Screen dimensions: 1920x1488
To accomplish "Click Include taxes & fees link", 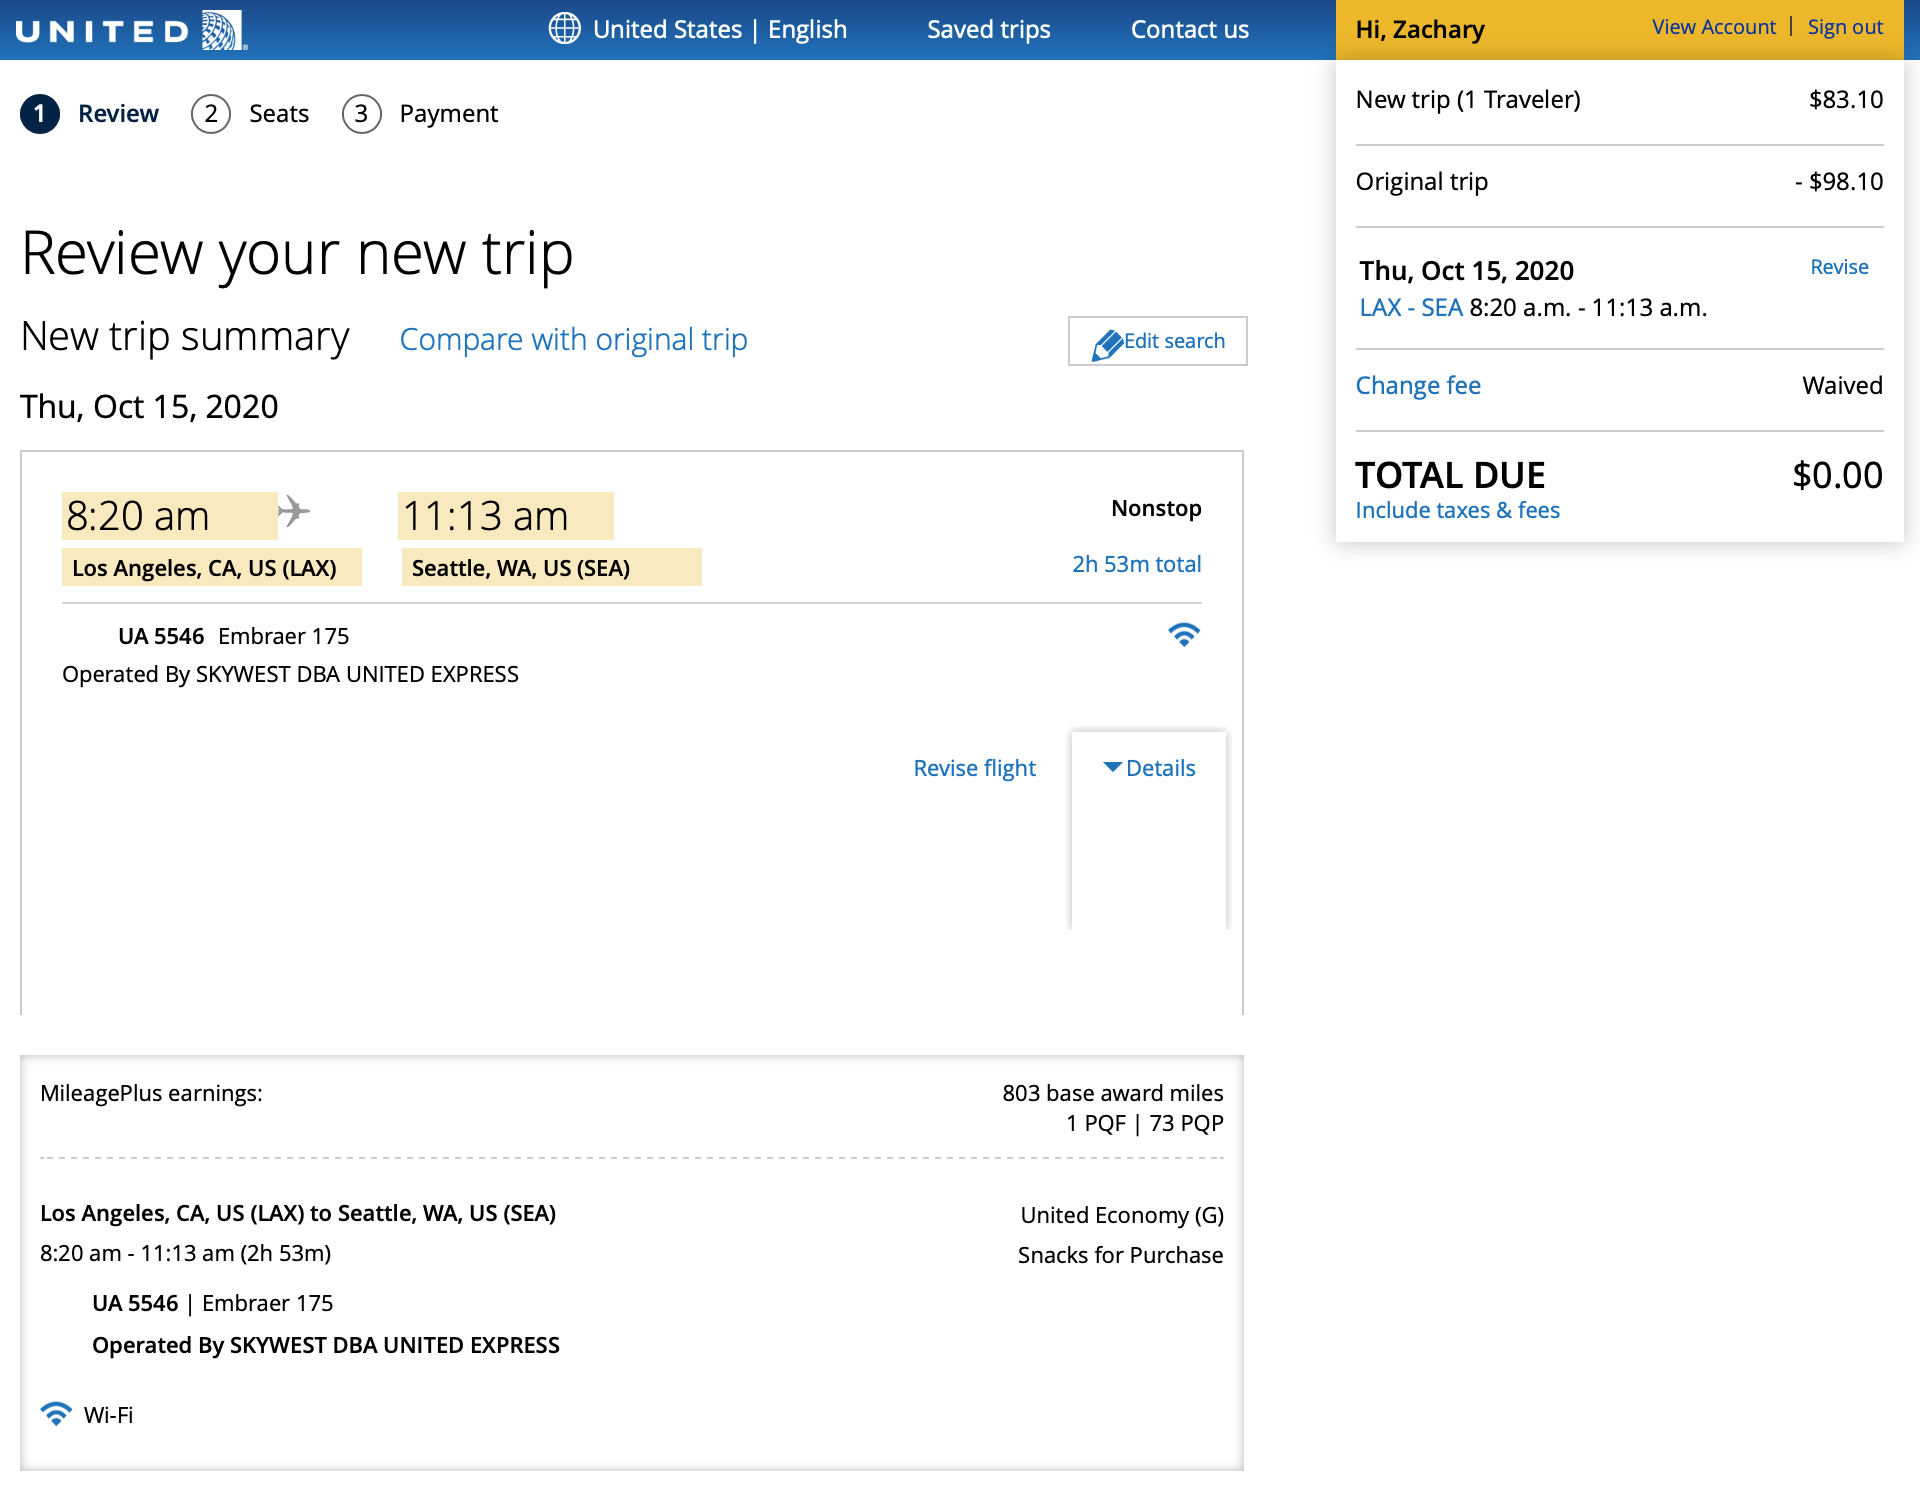I will 1457,510.
